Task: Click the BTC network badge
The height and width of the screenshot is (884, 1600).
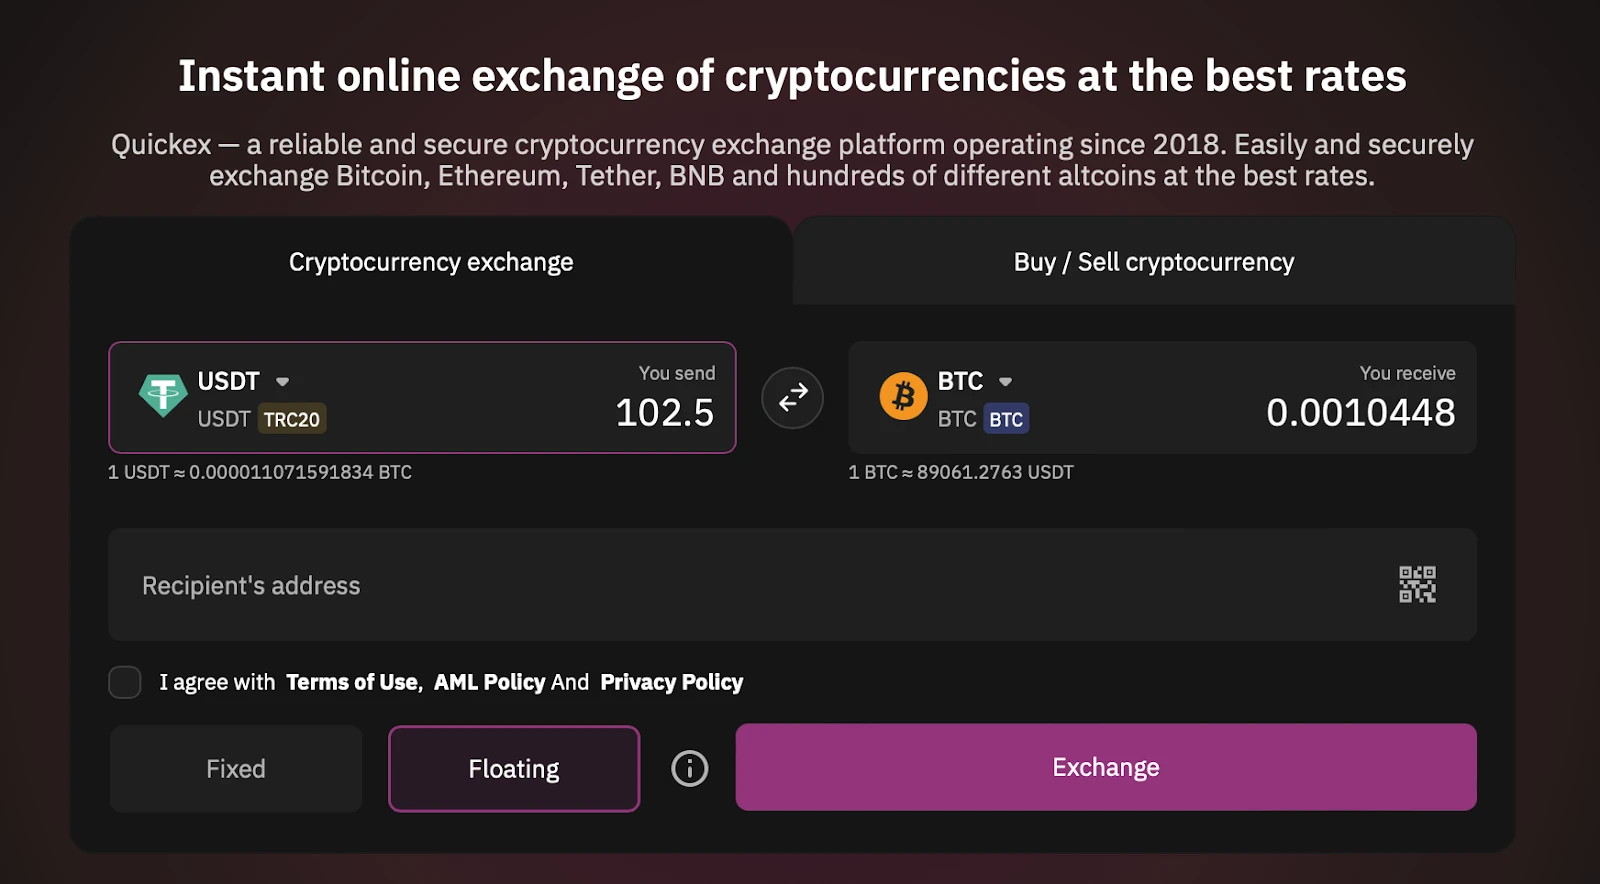Action: point(1006,419)
